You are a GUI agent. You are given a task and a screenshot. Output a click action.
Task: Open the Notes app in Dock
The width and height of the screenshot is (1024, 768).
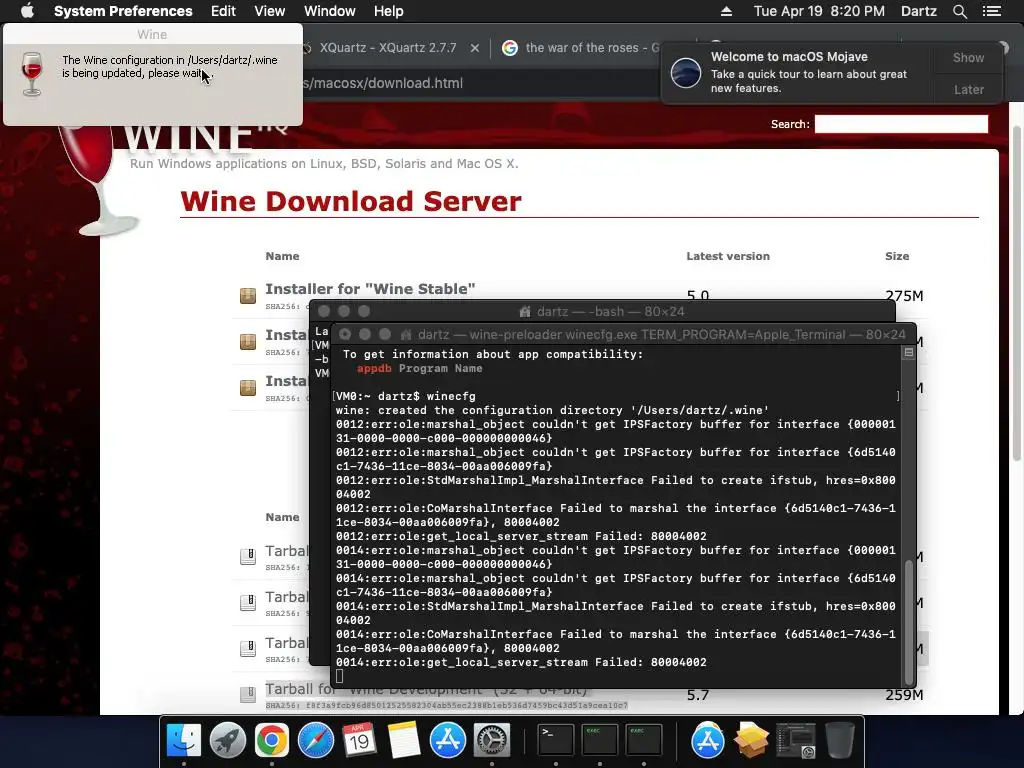tap(404, 740)
